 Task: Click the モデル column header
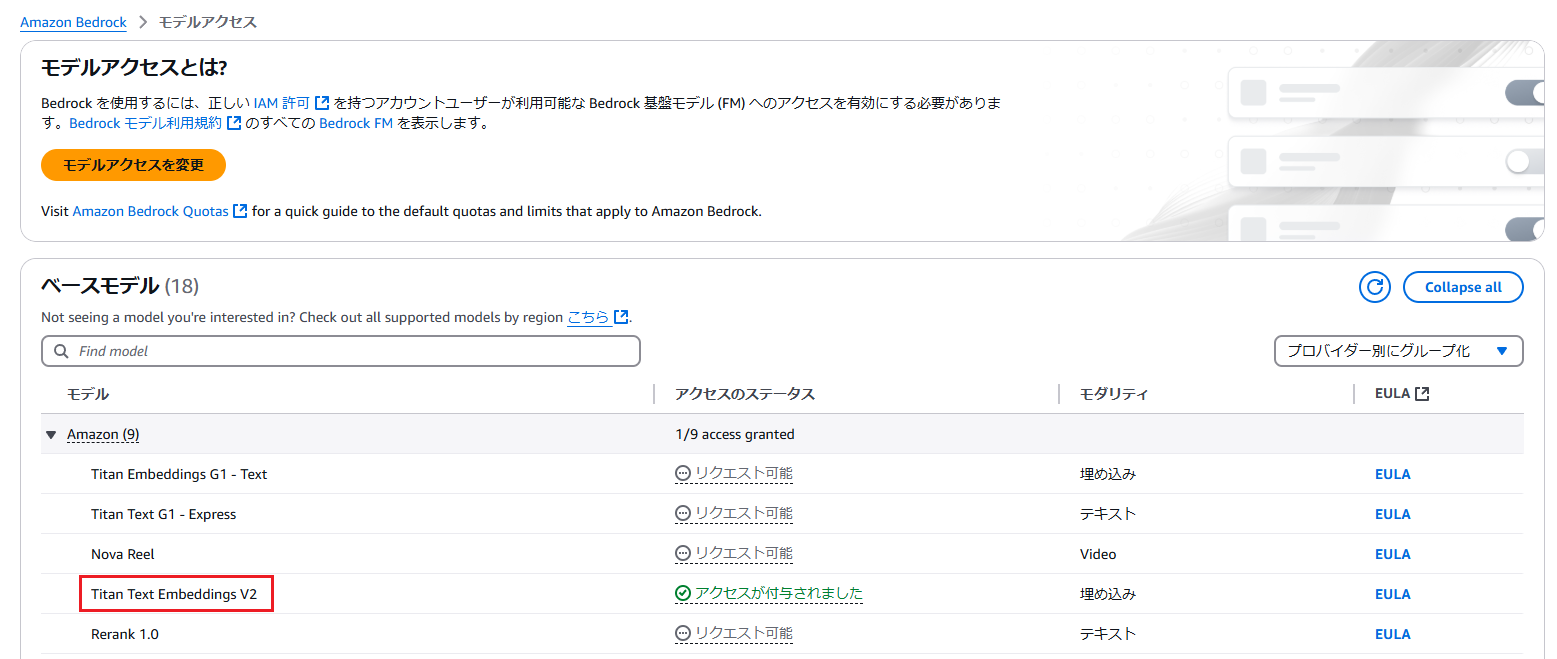[x=88, y=394]
